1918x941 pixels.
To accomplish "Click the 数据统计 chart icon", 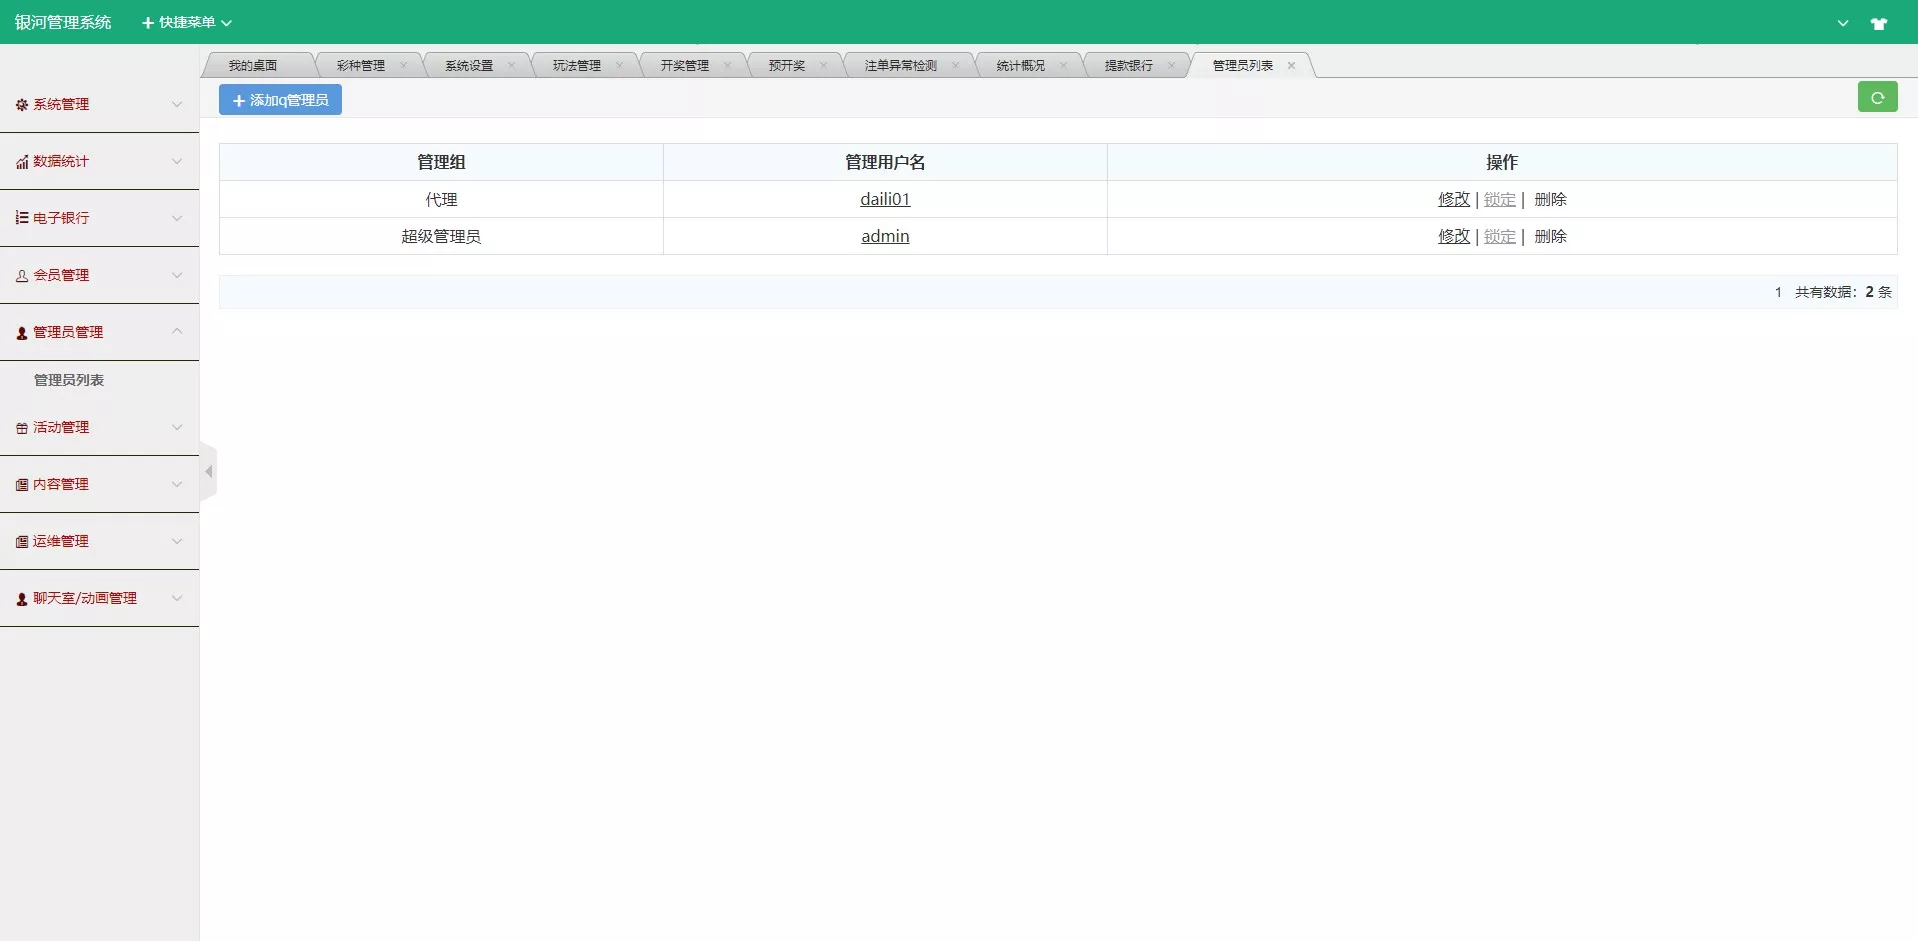I will coord(20,161).
